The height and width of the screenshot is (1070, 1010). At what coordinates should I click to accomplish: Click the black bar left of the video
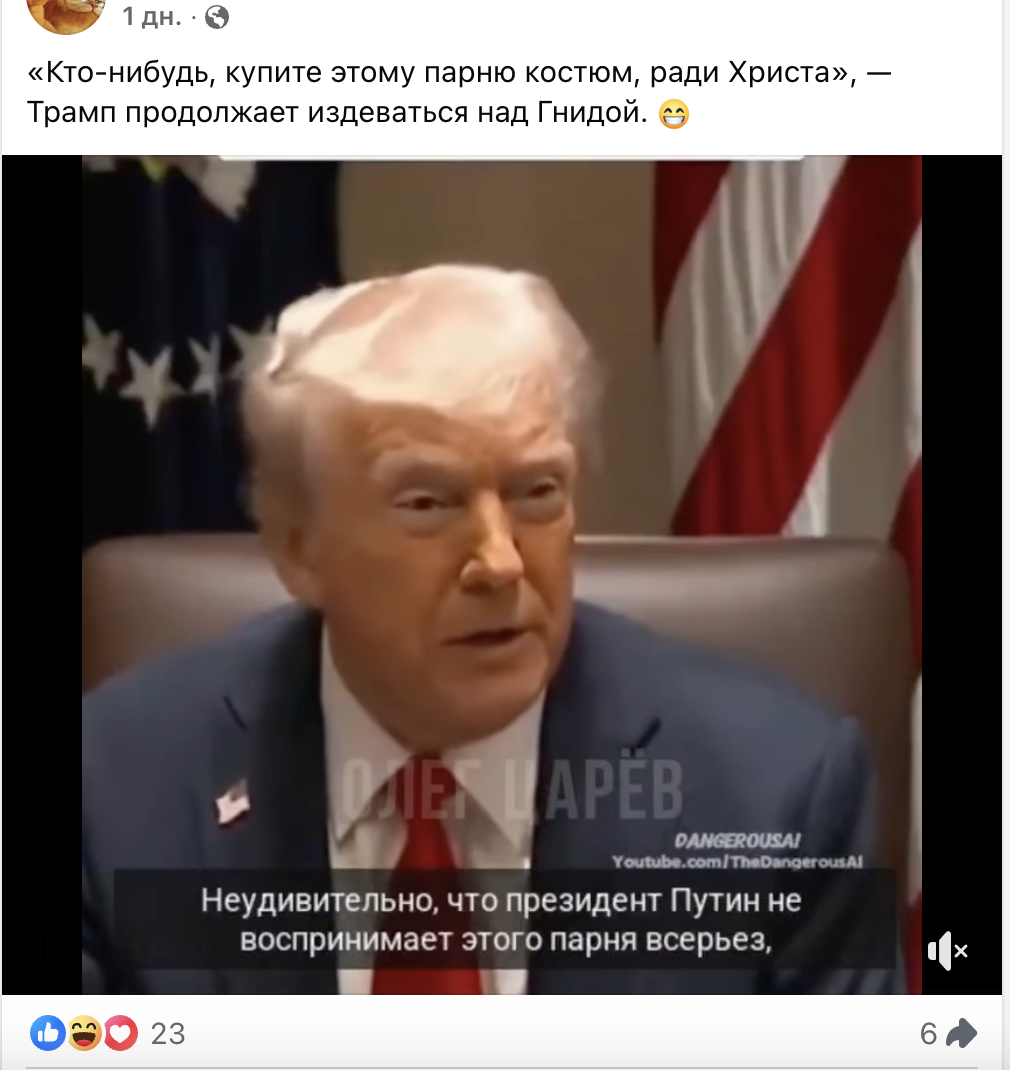click(x=42, y=575)
